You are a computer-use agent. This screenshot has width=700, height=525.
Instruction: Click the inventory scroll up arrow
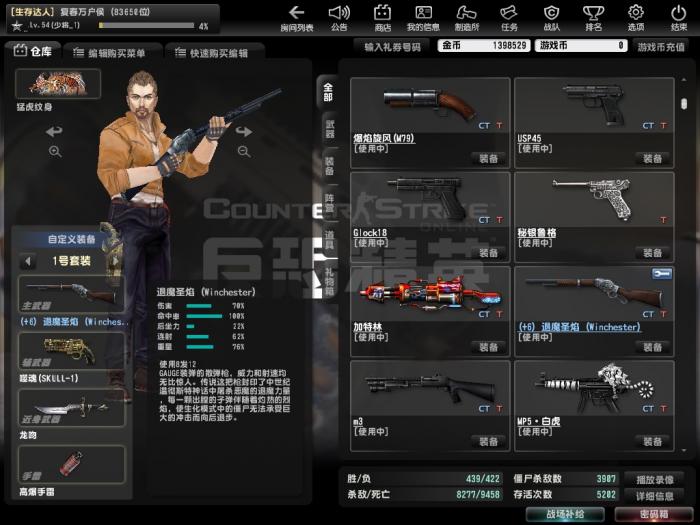[x=683, y=80]
